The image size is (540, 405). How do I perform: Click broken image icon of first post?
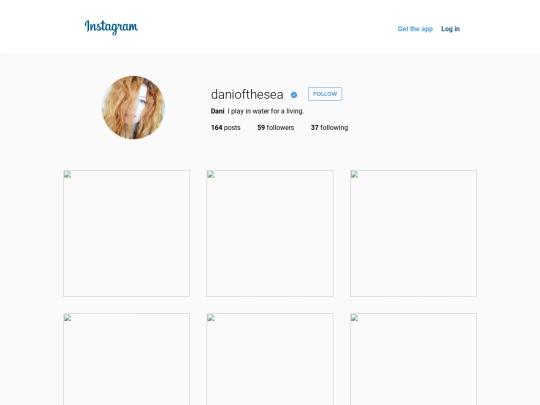coord(68,175)
